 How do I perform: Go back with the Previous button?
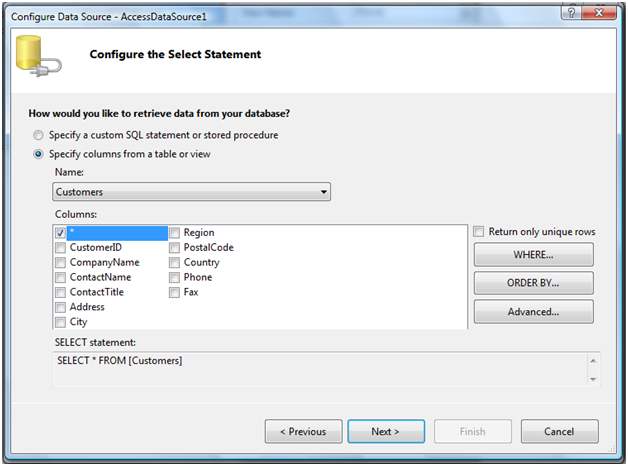point(303,432)
